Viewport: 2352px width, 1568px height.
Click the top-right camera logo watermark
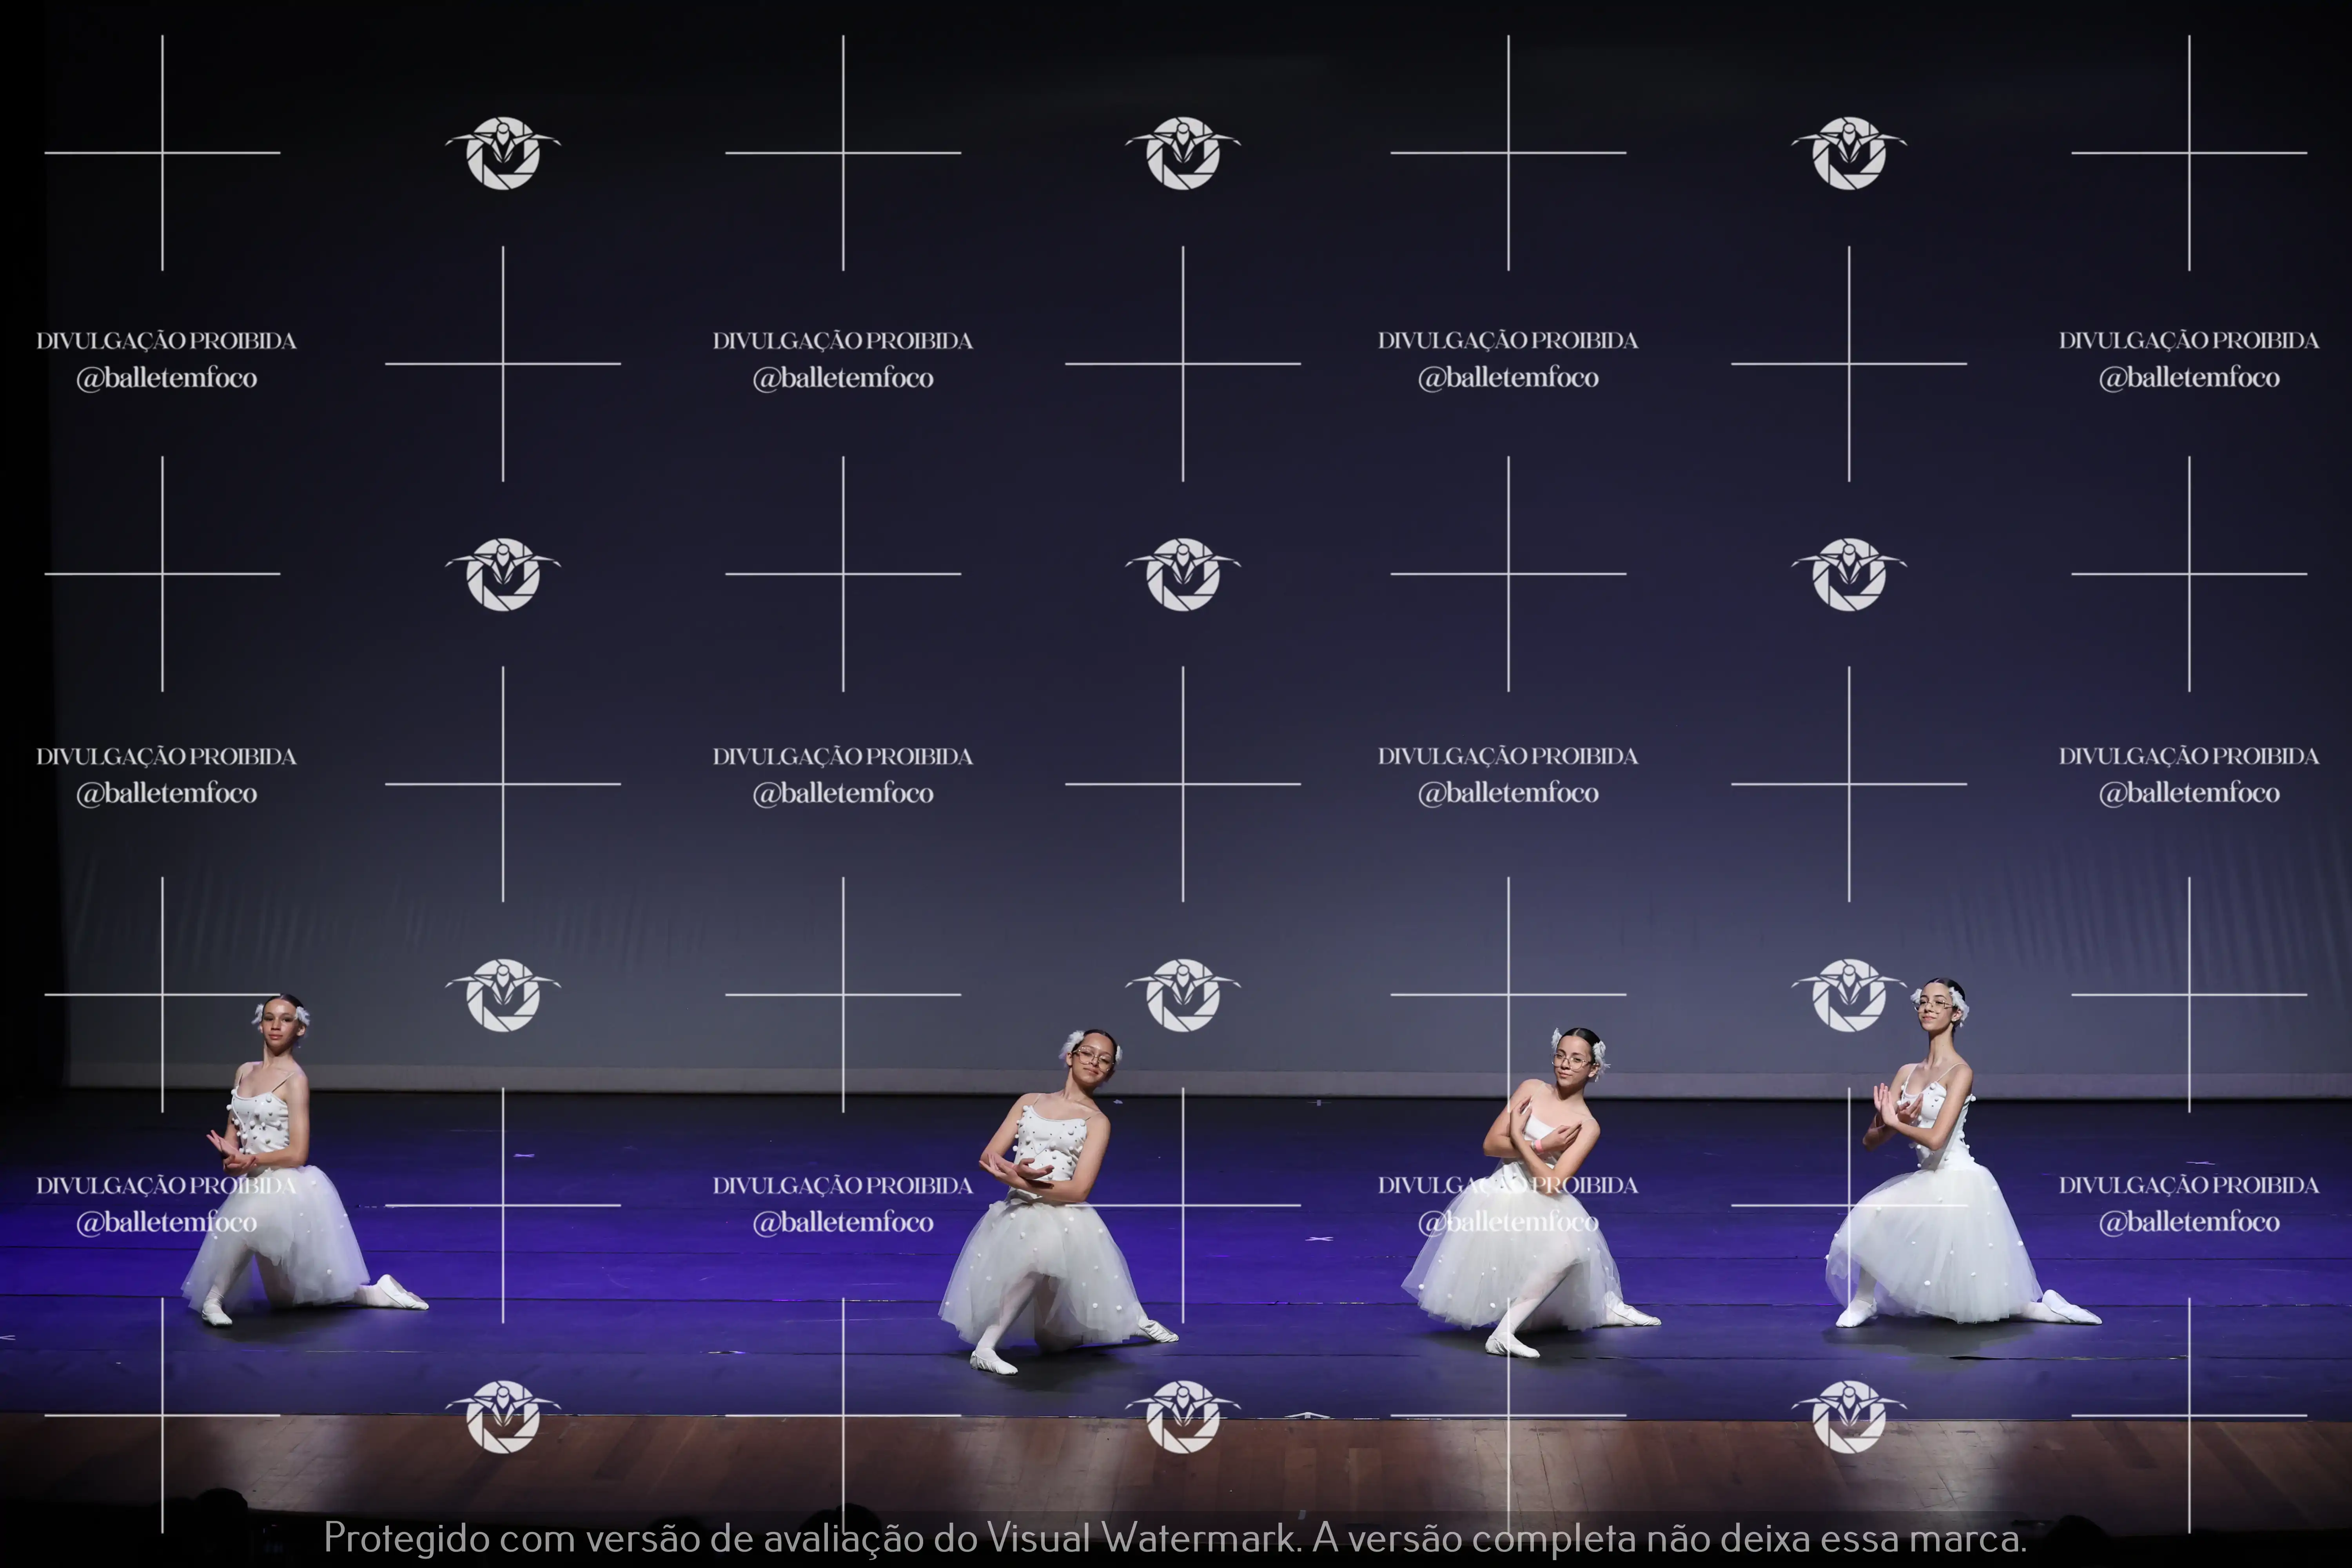1849,153
